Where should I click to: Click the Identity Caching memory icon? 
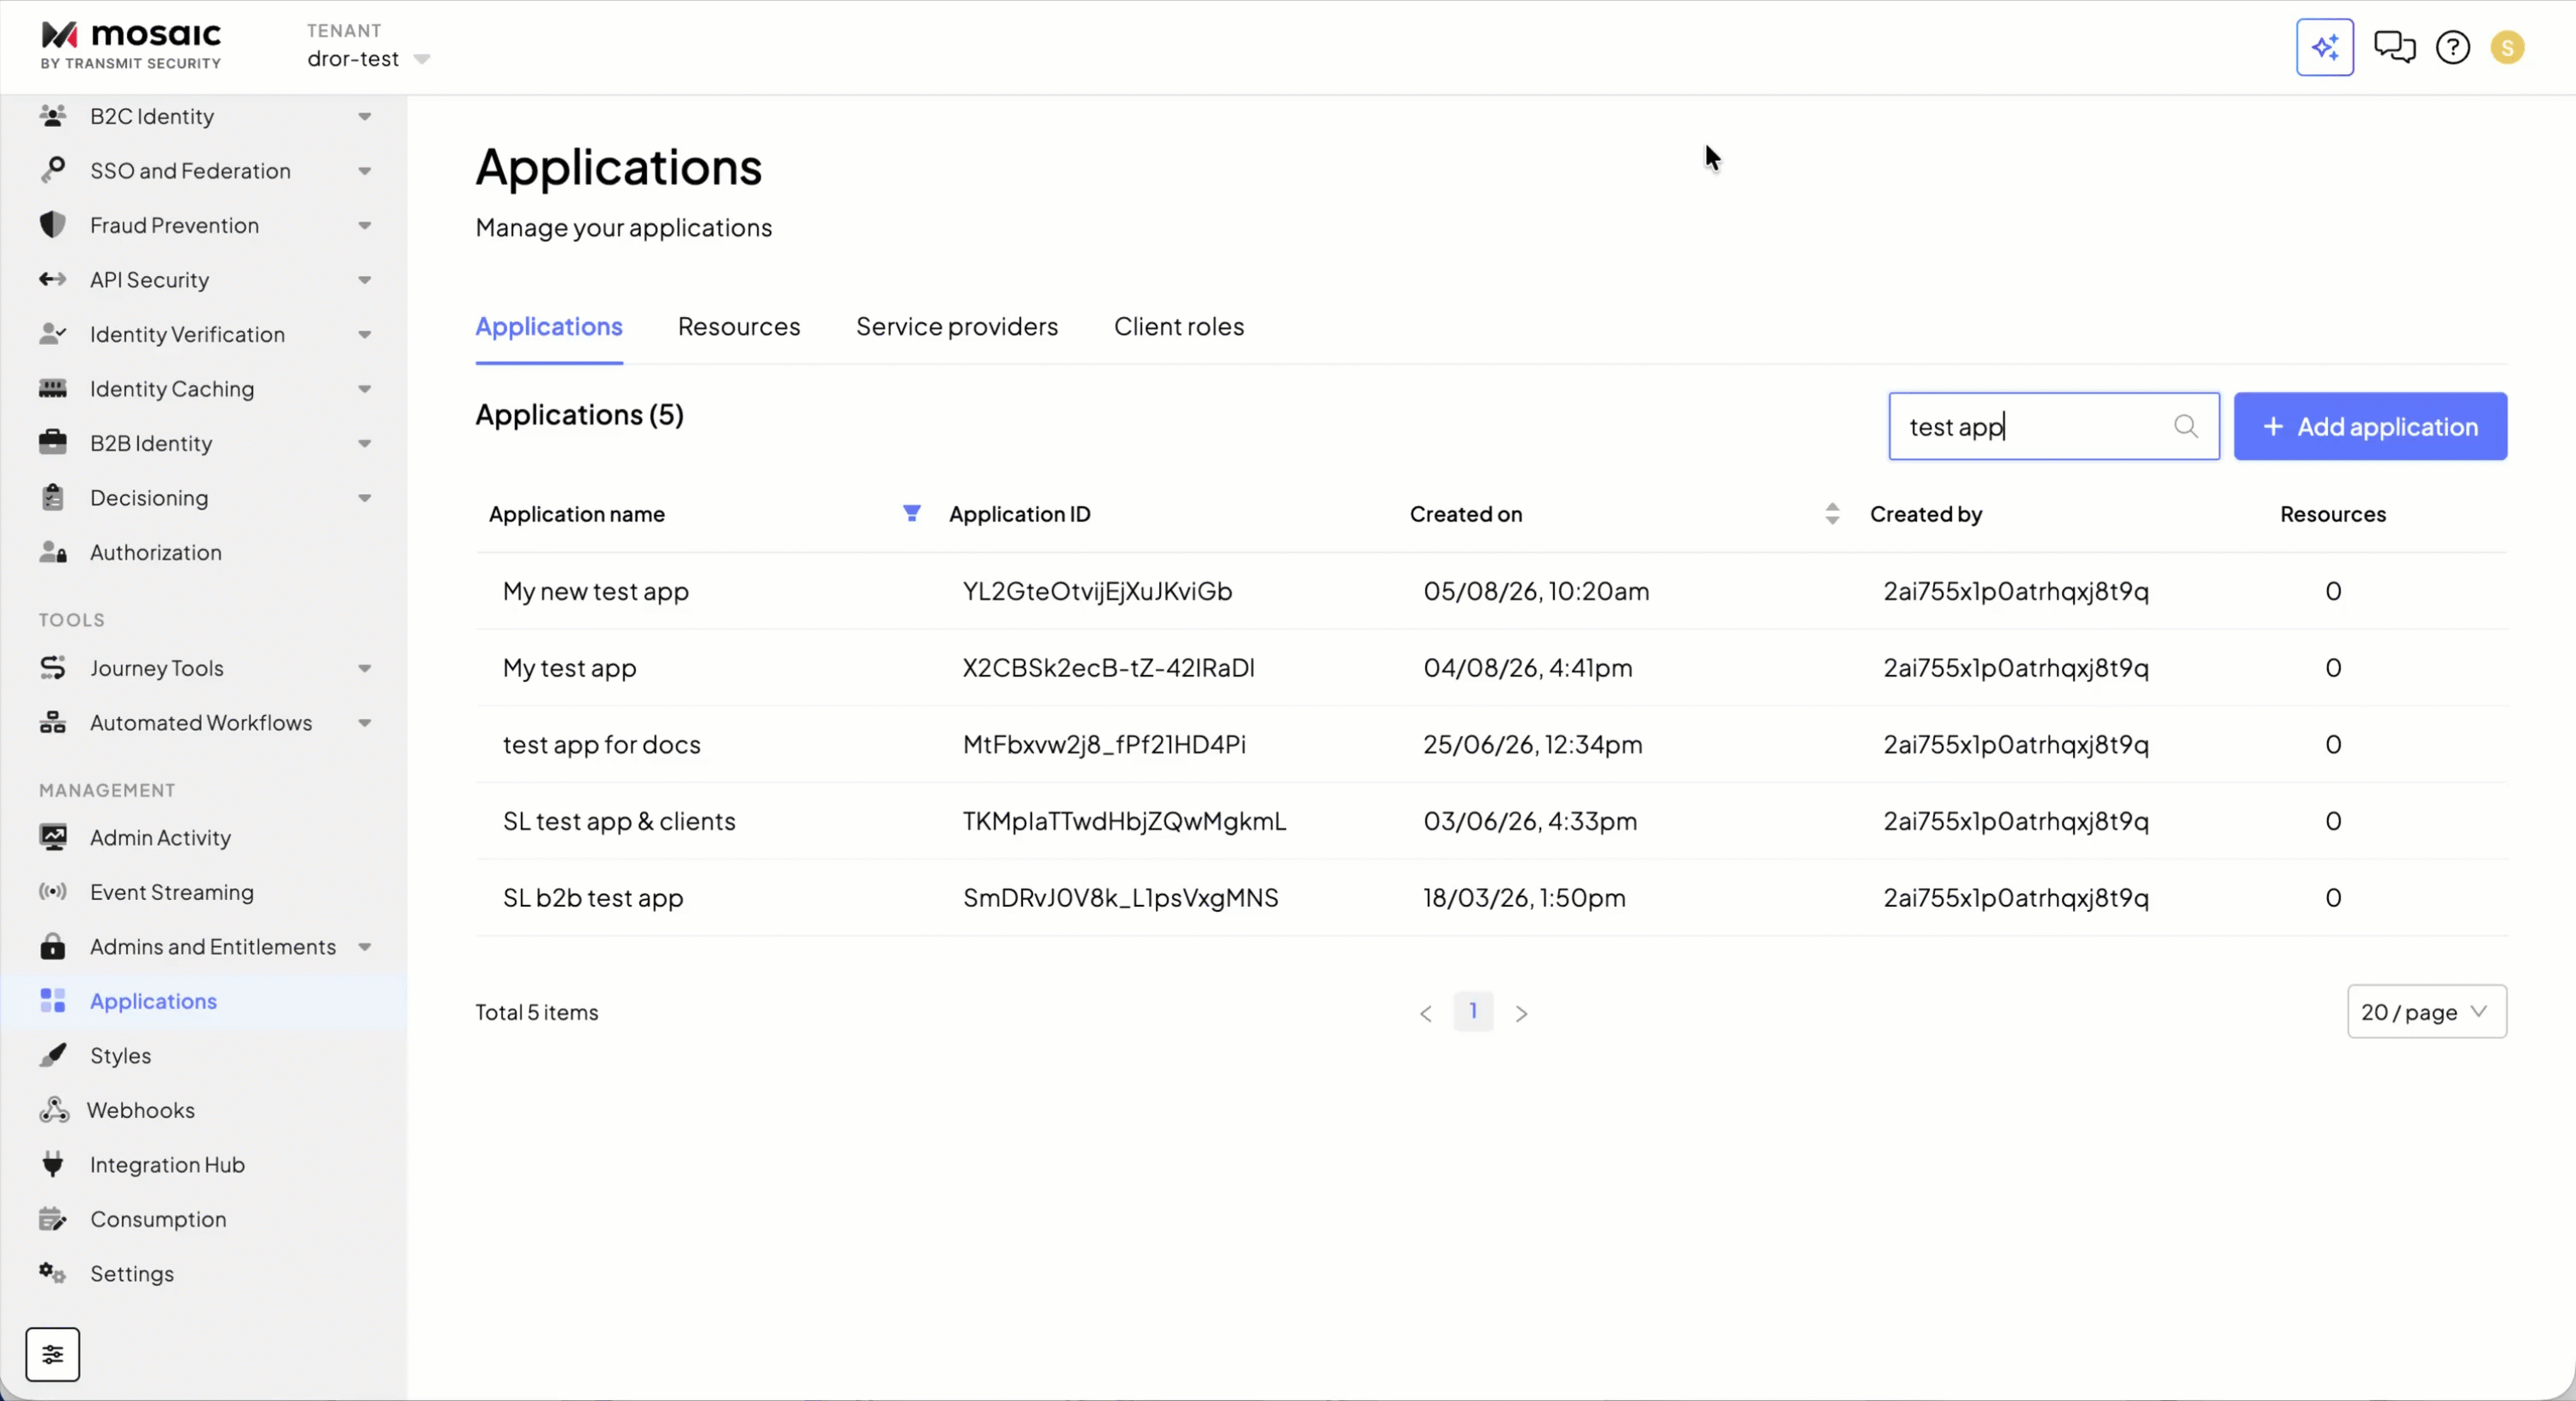tap(53, 388)
